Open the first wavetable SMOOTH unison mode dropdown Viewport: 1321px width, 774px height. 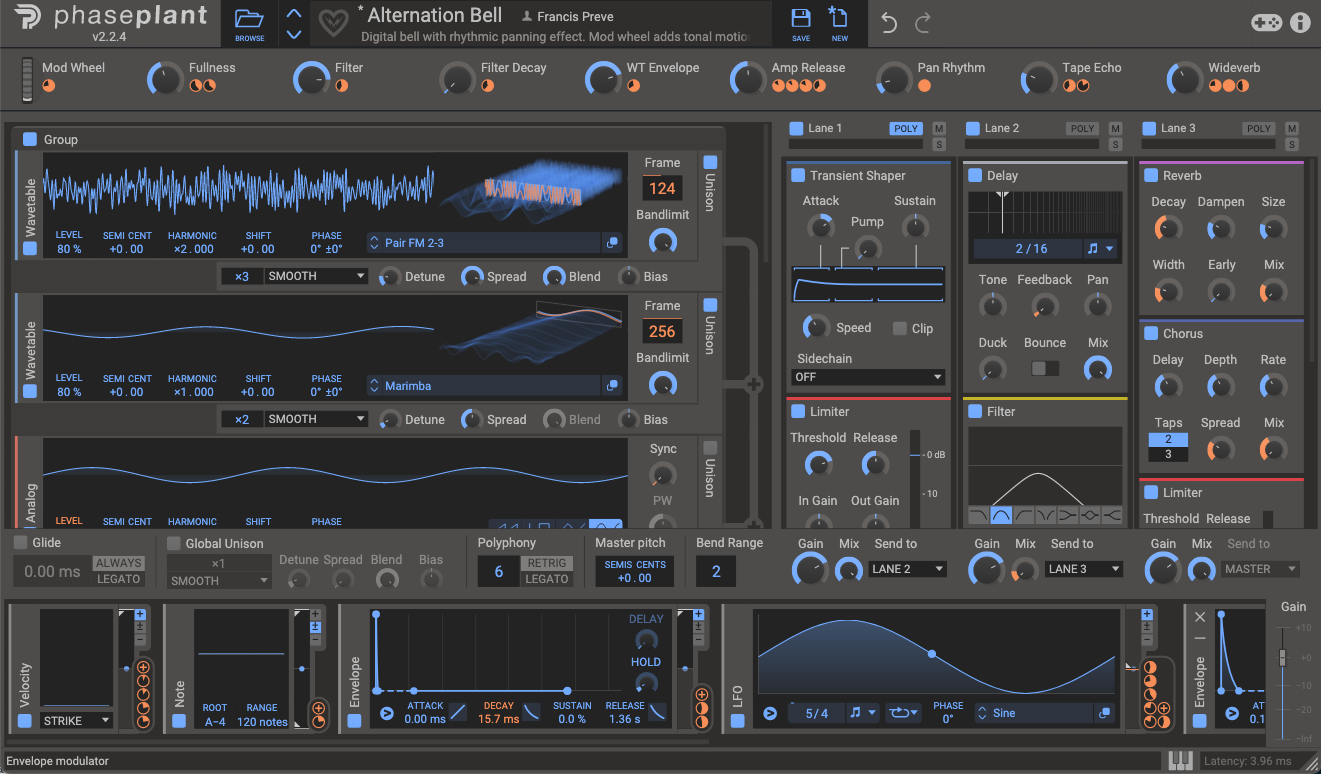point(317,276)
